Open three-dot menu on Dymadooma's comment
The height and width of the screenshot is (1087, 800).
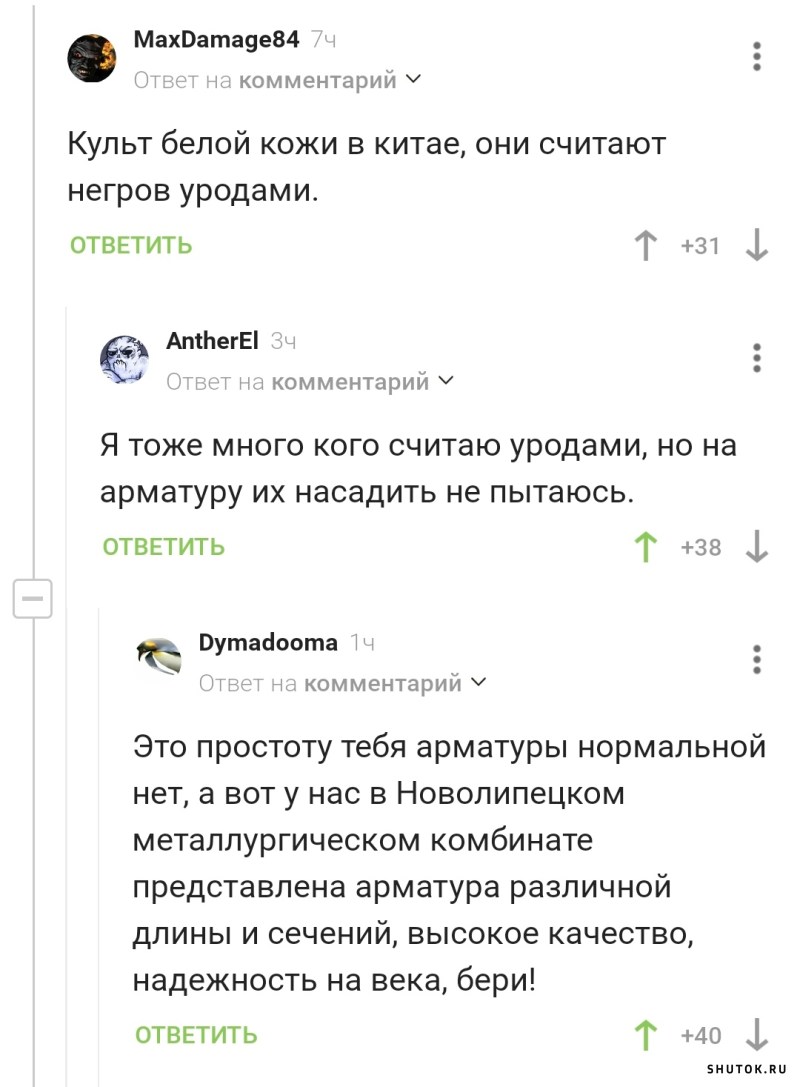[x=757, y=659]
